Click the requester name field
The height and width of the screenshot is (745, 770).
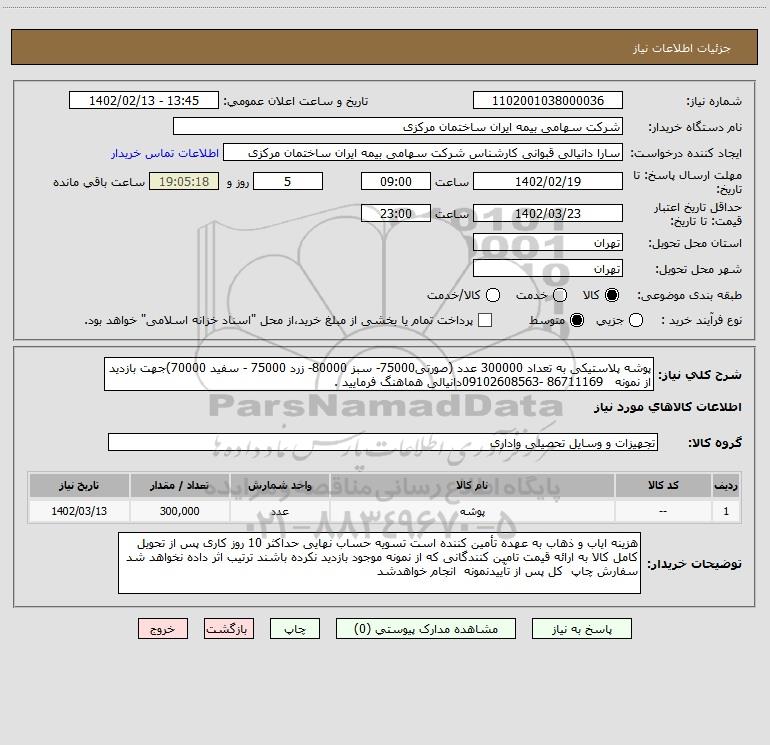click(x=422, y=153)
